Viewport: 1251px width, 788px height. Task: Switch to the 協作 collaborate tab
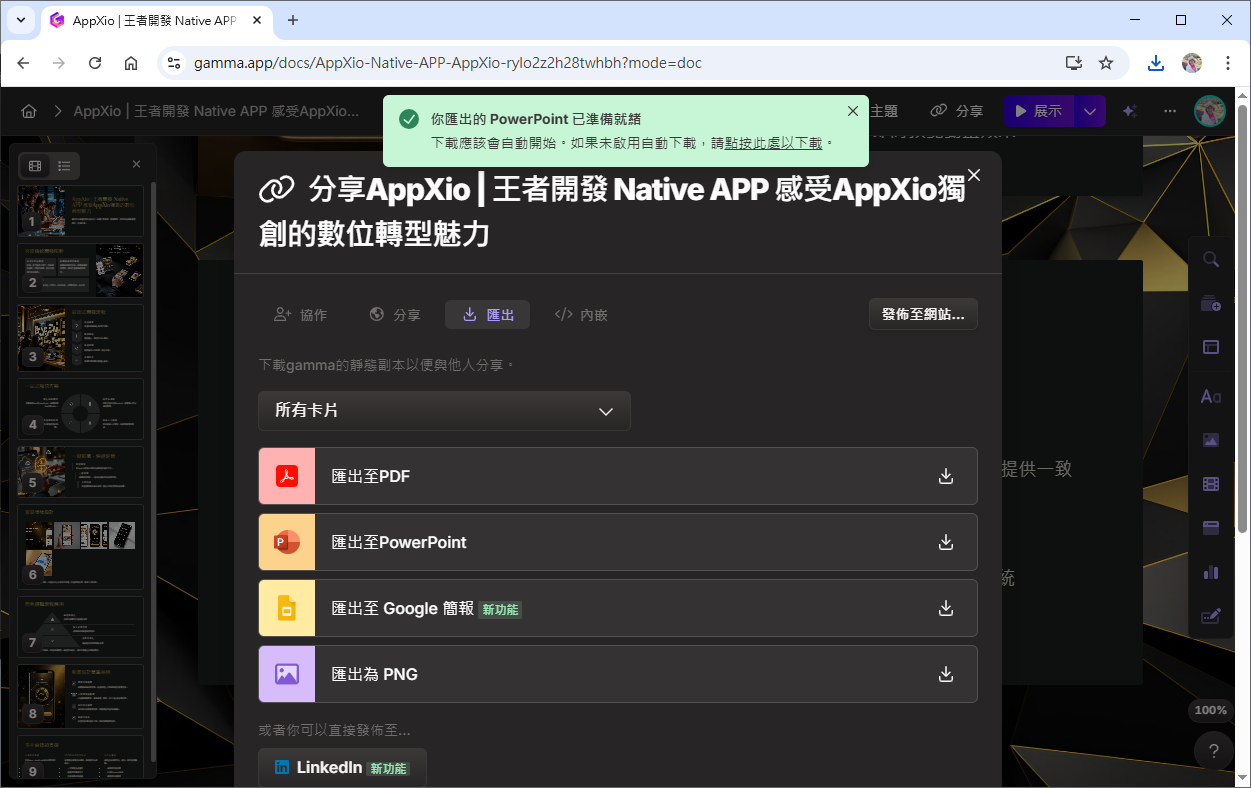pyautogui.click(x=301, y=314)
